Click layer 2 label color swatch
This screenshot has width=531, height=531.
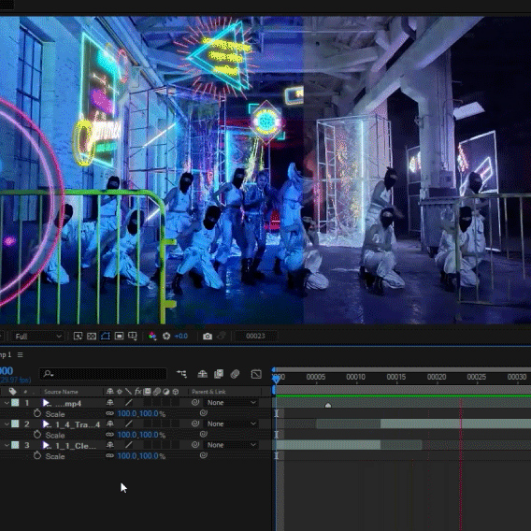pos(15,424)
